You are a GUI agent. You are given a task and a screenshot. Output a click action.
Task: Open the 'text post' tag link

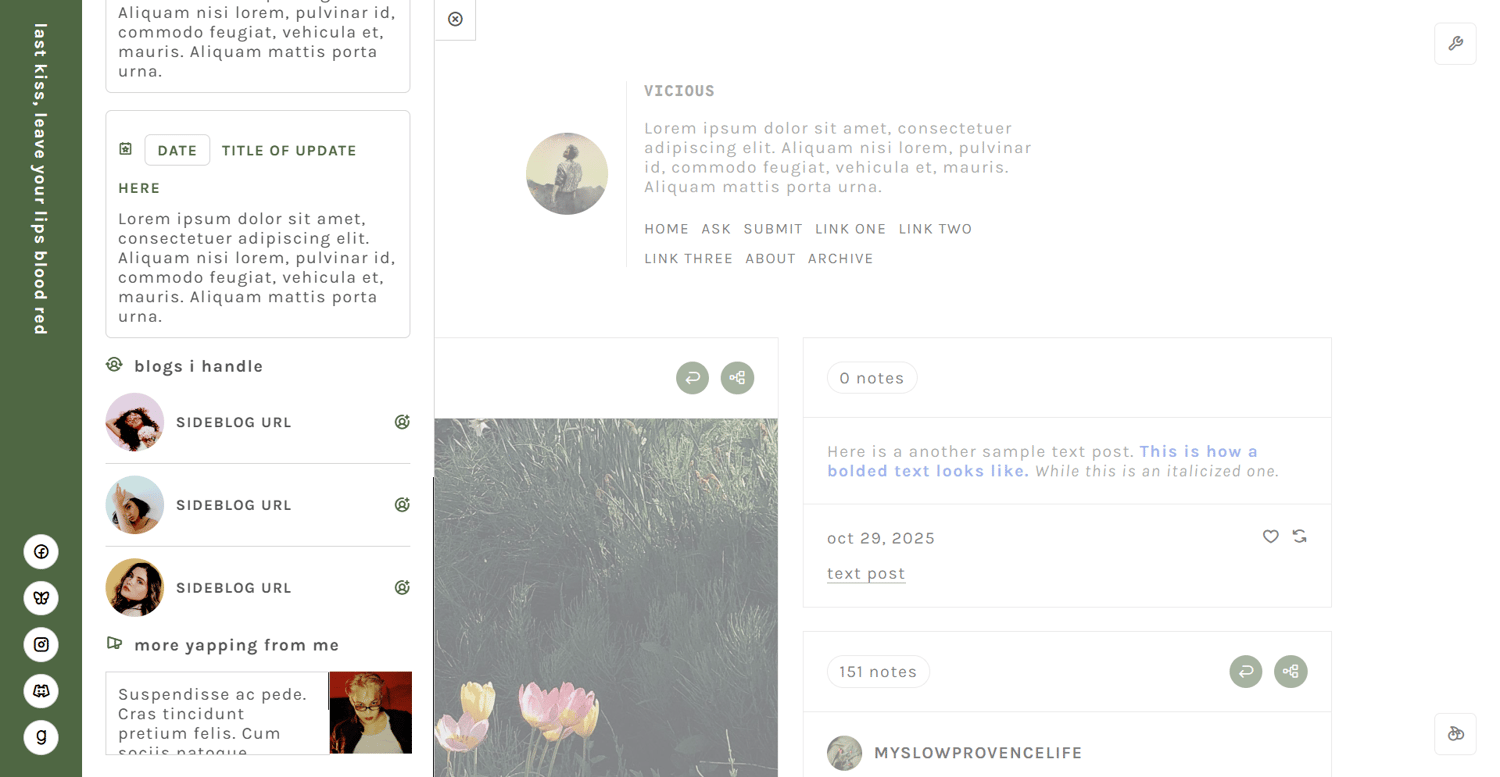(866, 574)
